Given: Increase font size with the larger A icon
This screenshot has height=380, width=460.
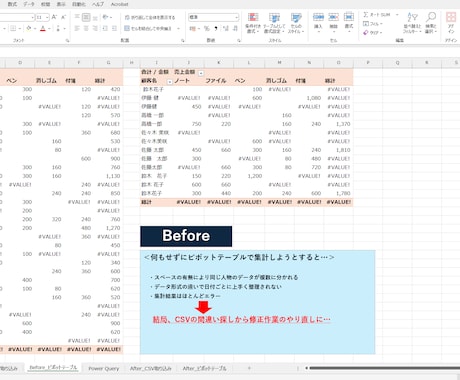Looking at the screenshot, I should (x=54, y=17).
